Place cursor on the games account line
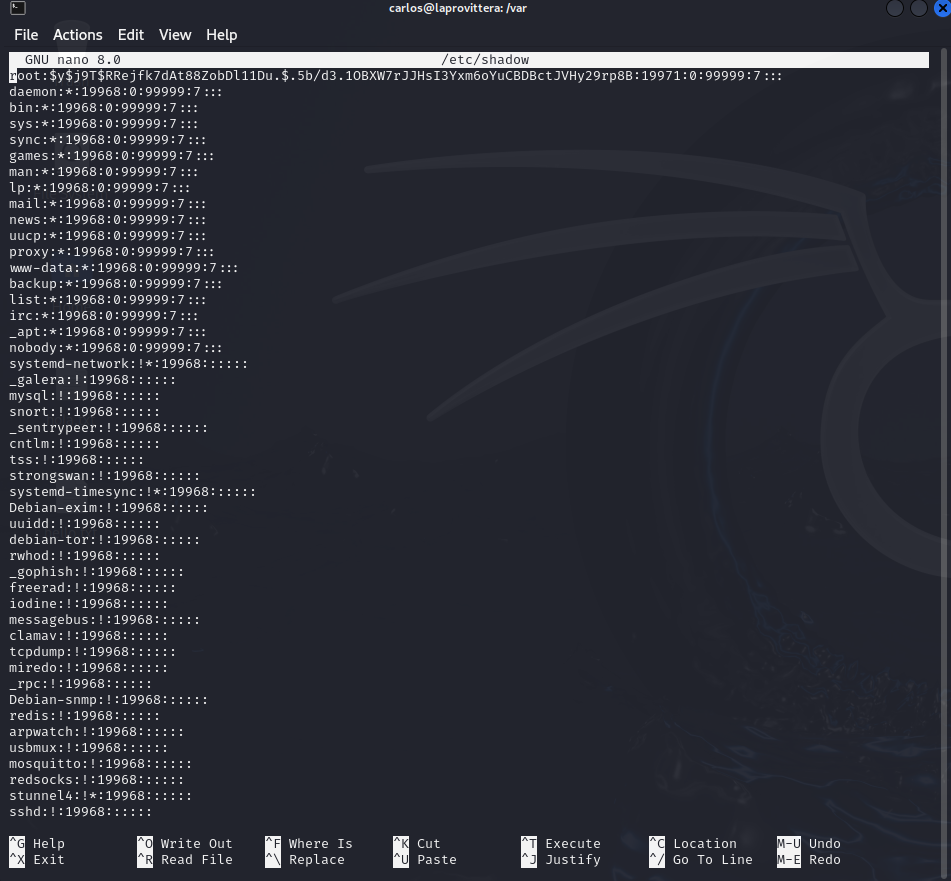The image size is (951, 881). 112,156
